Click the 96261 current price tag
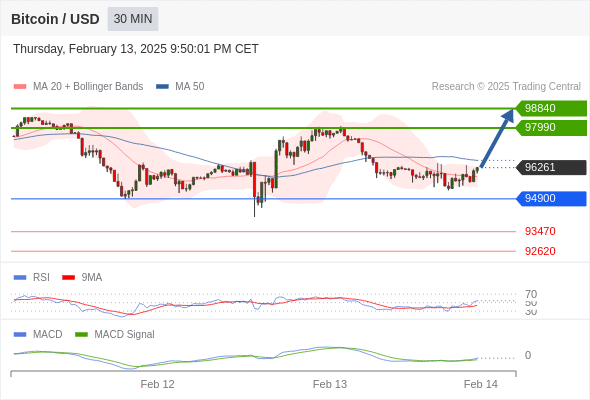 pyautogui.click(x=551, y=167)
